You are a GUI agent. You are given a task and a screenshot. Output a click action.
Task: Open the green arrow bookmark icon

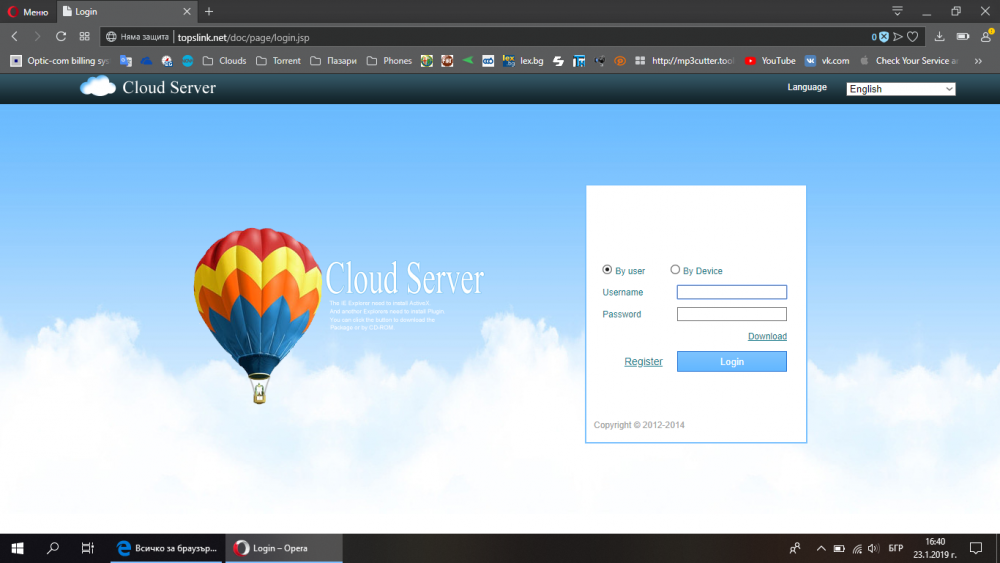click(x=467, y=61)
